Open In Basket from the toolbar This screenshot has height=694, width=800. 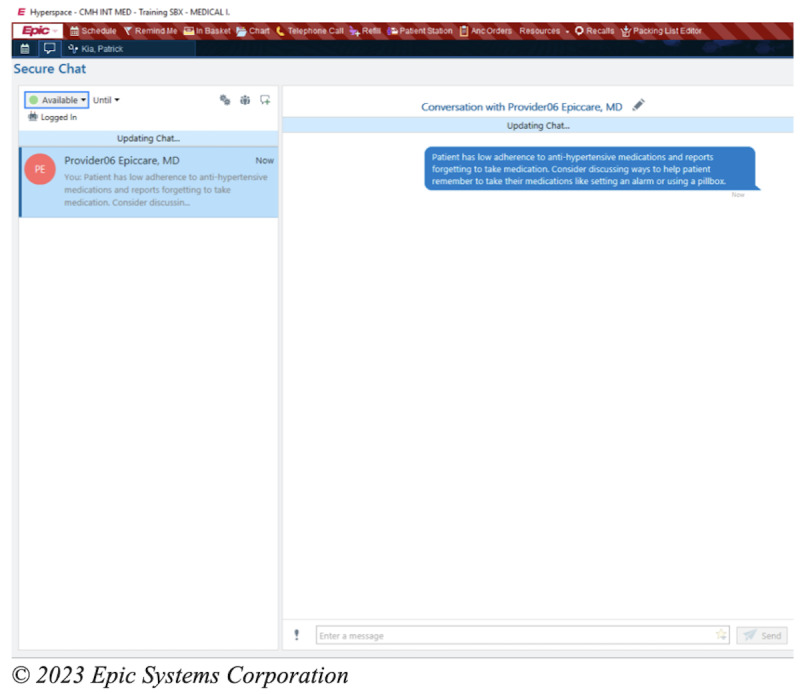point(207,31)
